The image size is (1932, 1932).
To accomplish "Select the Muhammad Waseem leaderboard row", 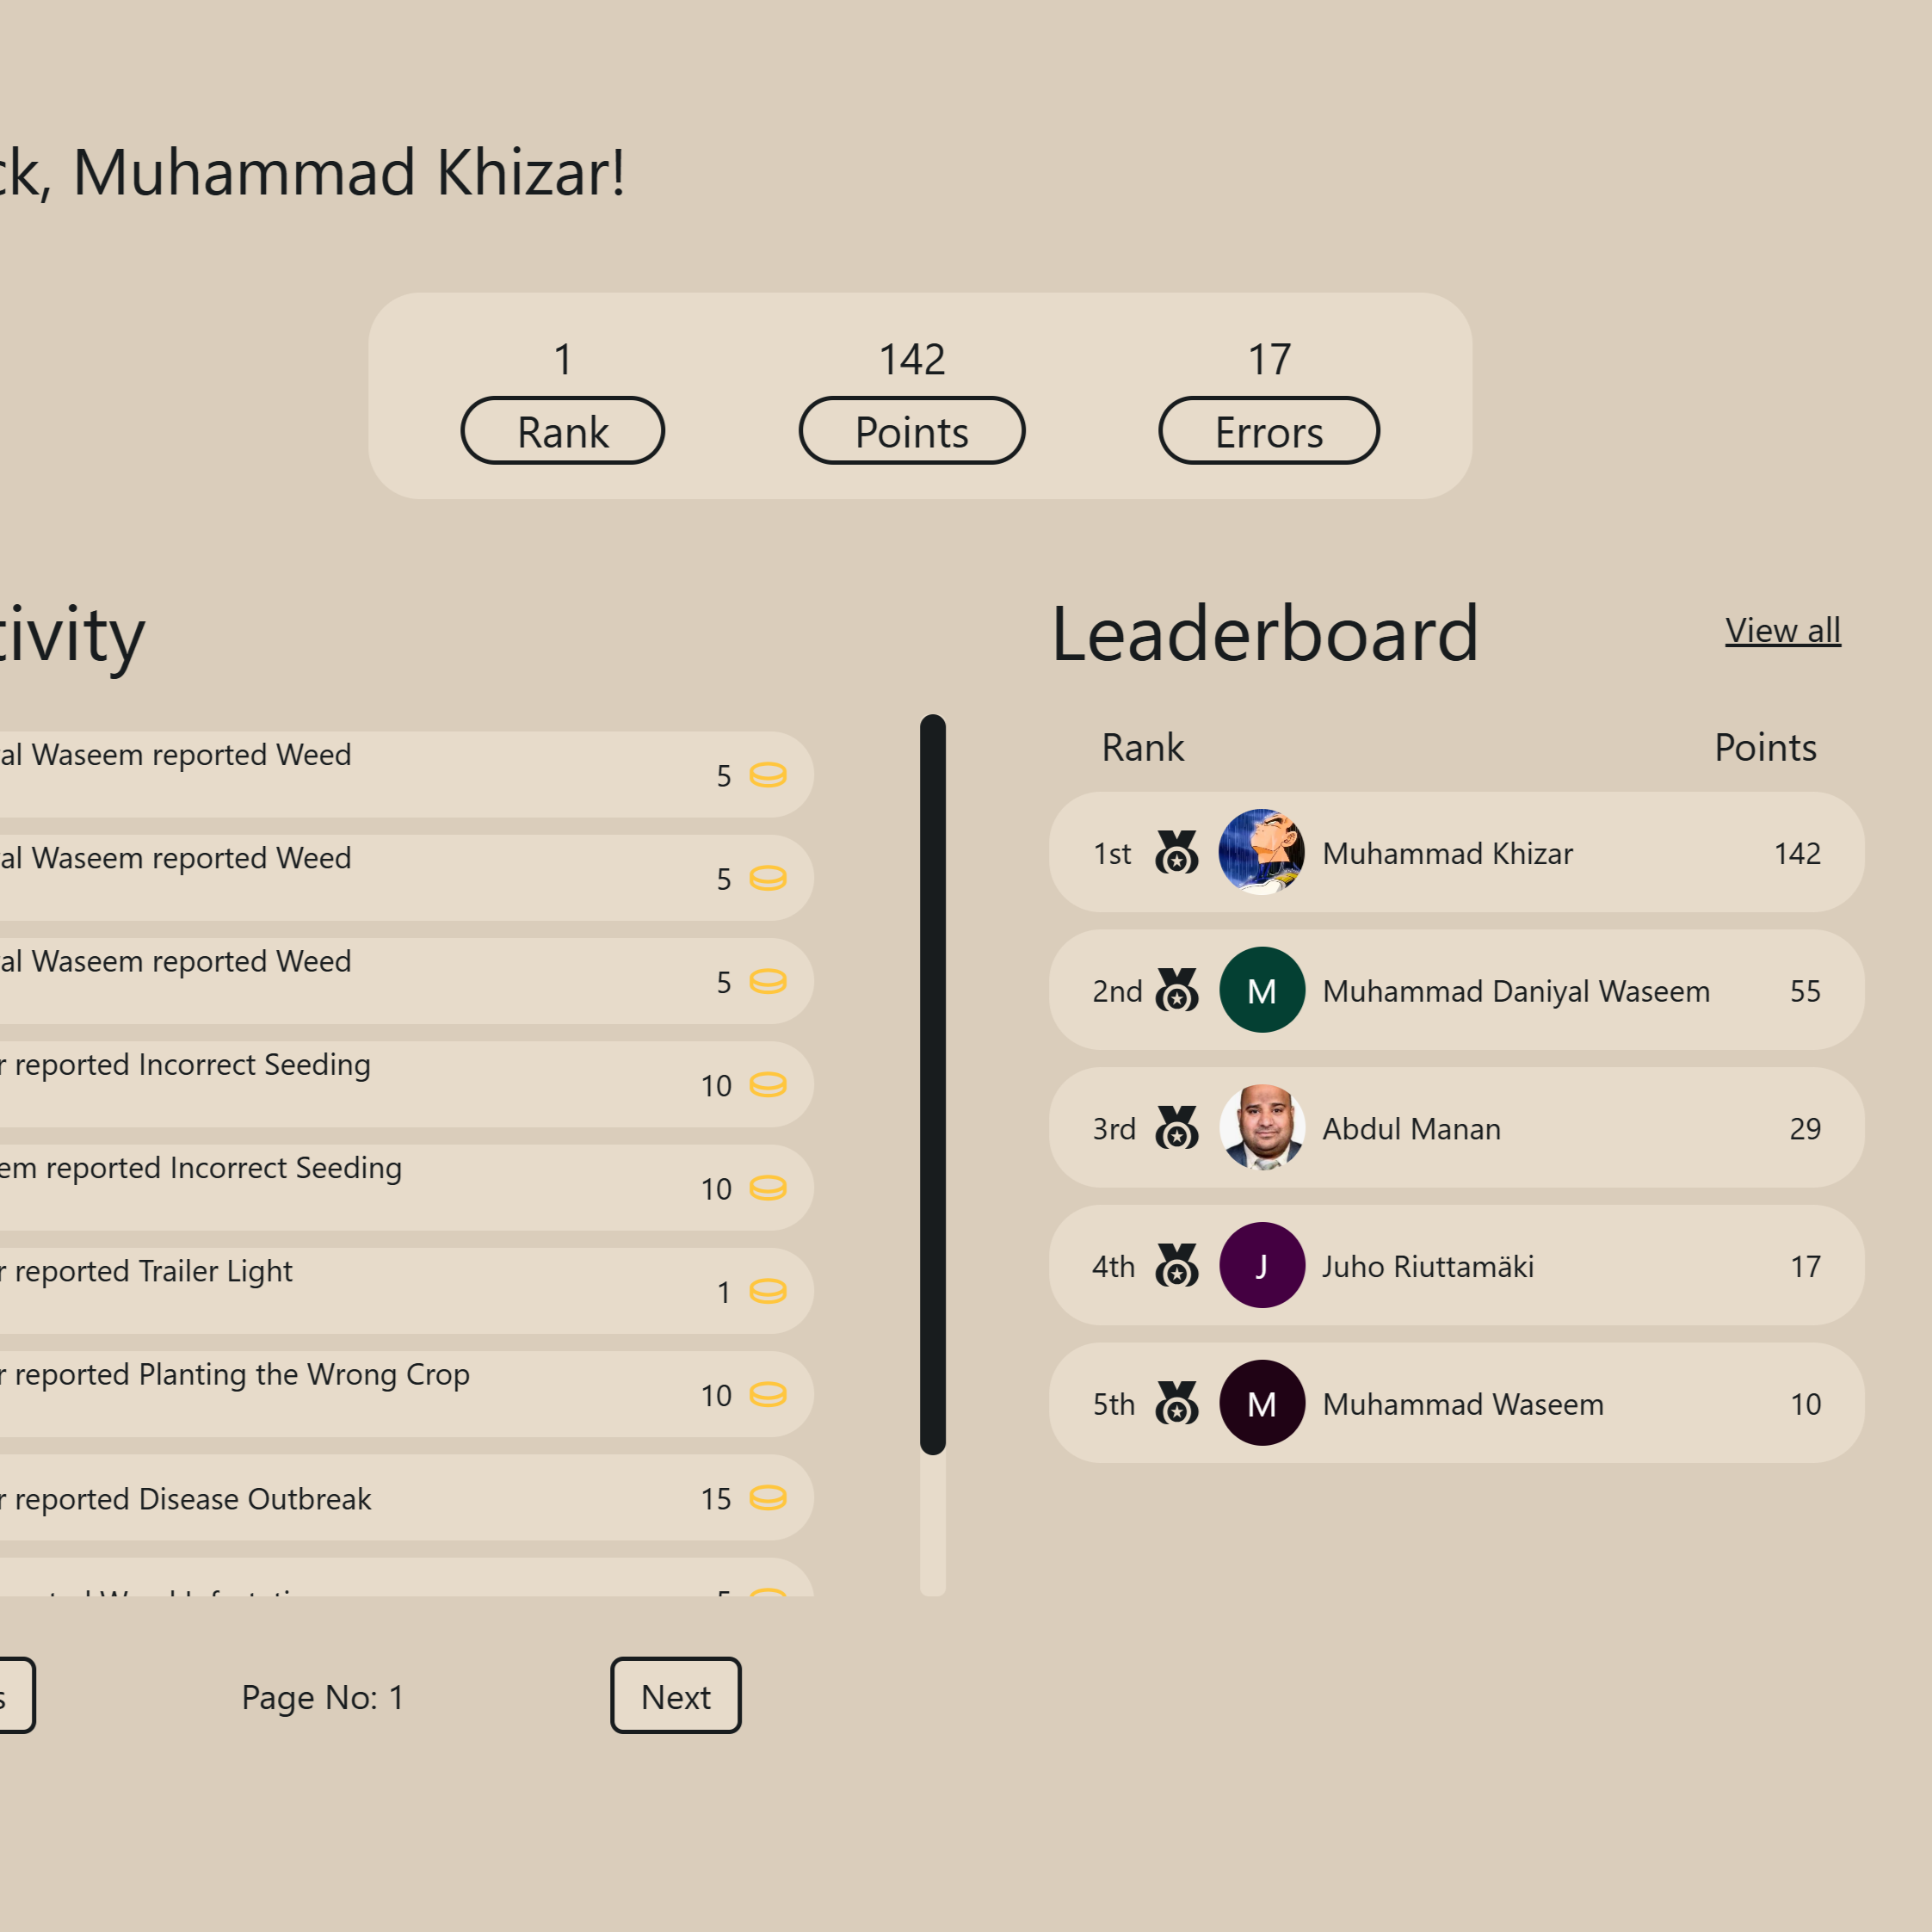I will 1457,1403.
